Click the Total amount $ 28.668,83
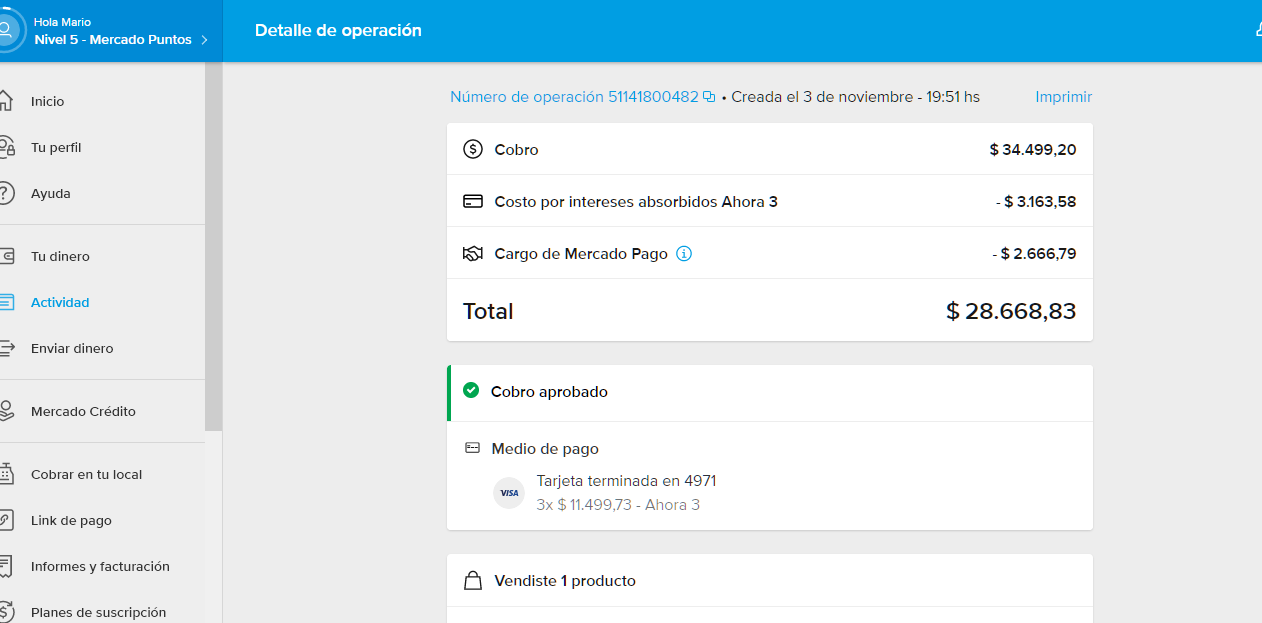The height and width of the screenshot is (623, 1262). [x=1011, y=311]
